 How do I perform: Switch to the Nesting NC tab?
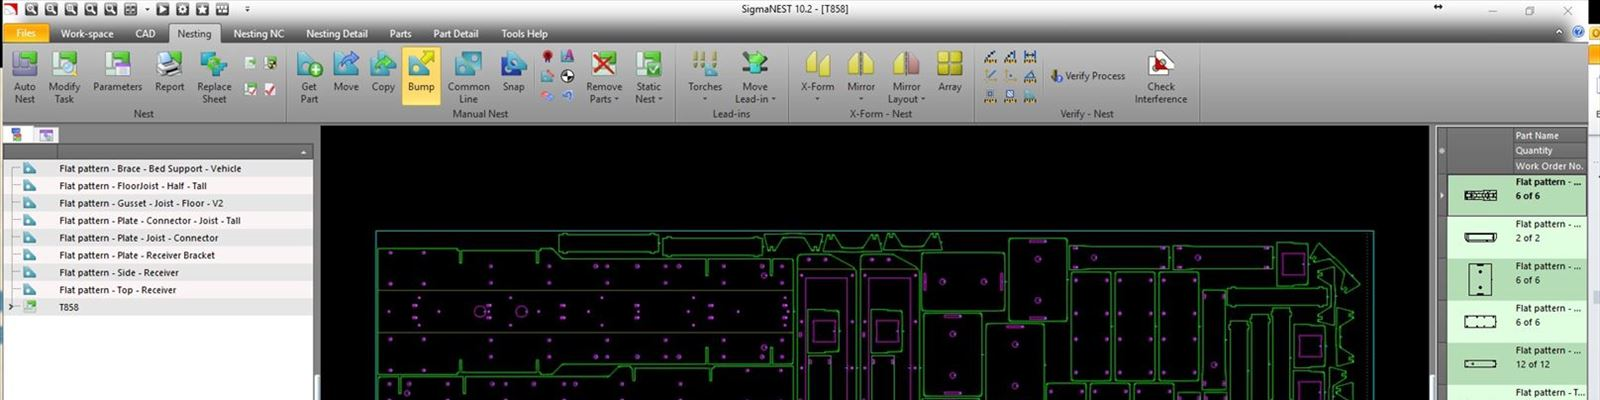[x=259, y=33]
